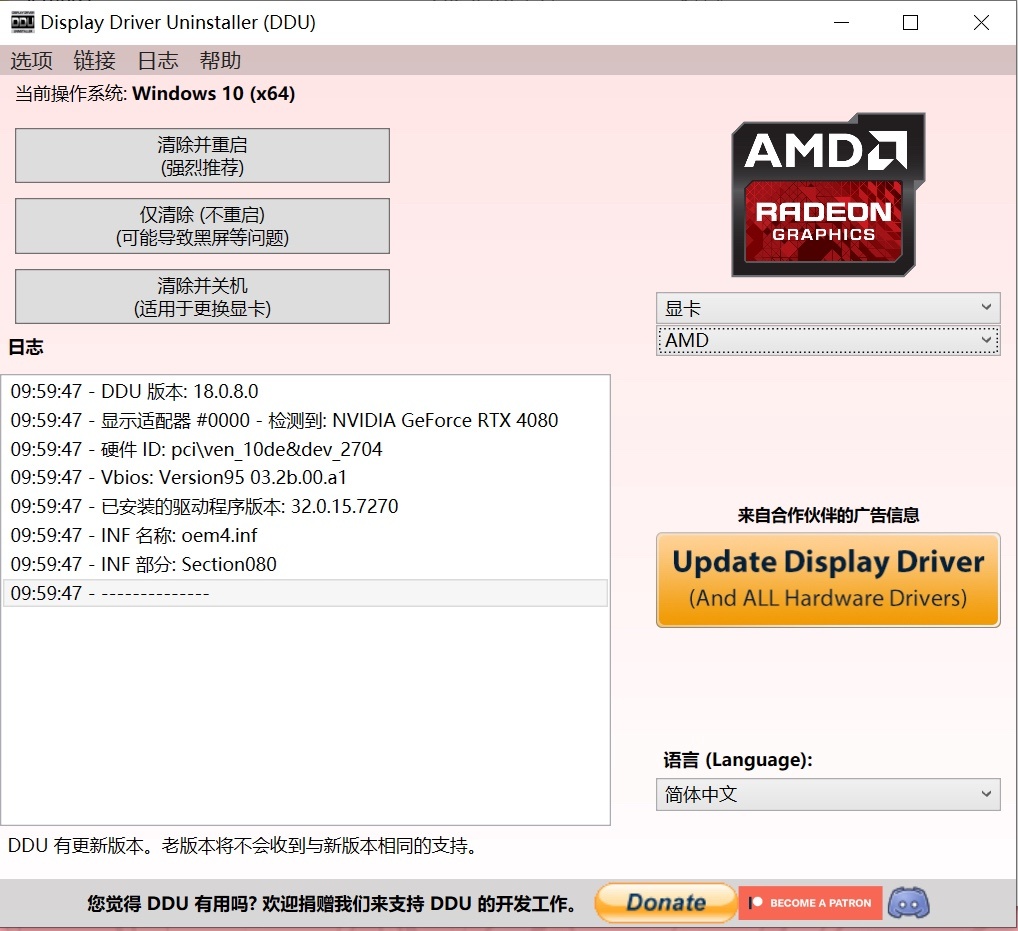This screenshot has width=1018, height=931.
Task: Open the 日志 menu
Action: (x=158, y=60)
